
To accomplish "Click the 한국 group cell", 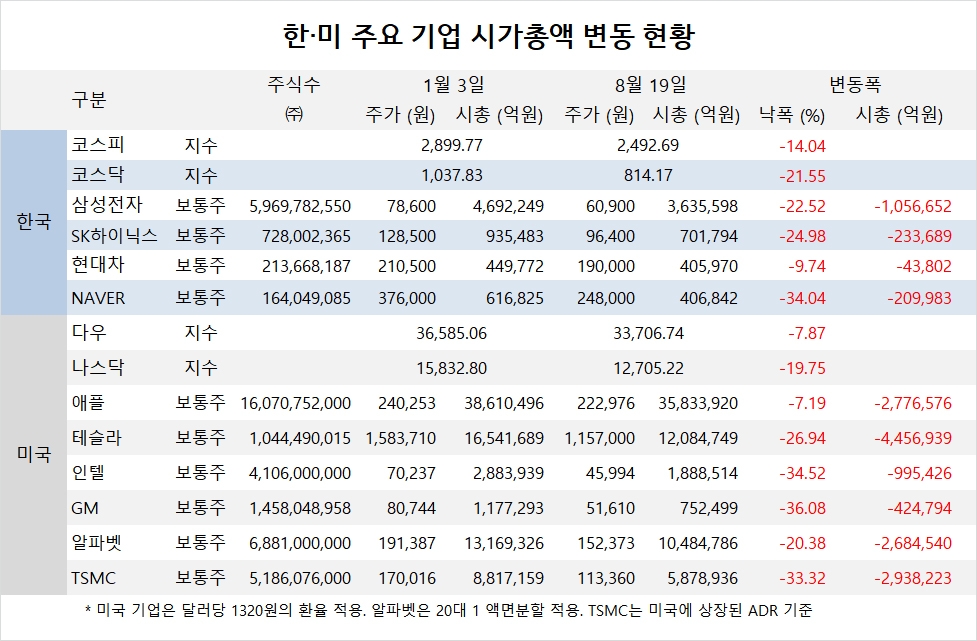I will [34, 222].
